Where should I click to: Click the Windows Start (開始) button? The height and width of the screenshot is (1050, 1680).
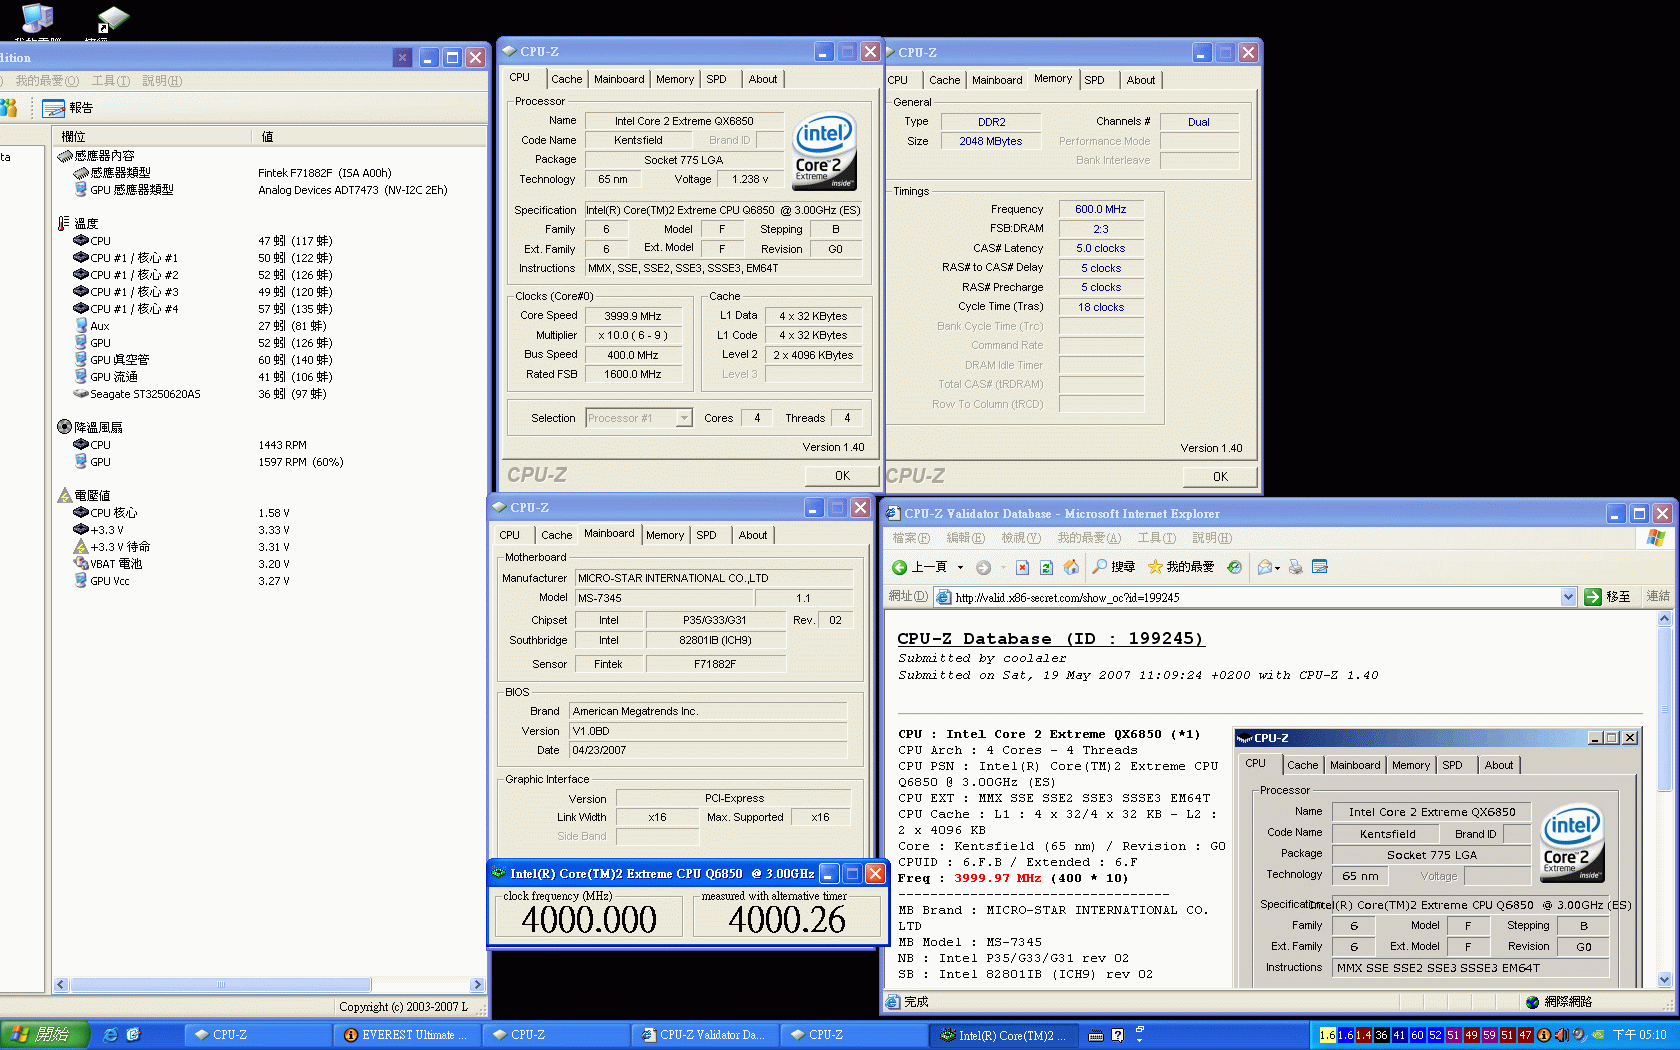click(x=44, y=1035)
